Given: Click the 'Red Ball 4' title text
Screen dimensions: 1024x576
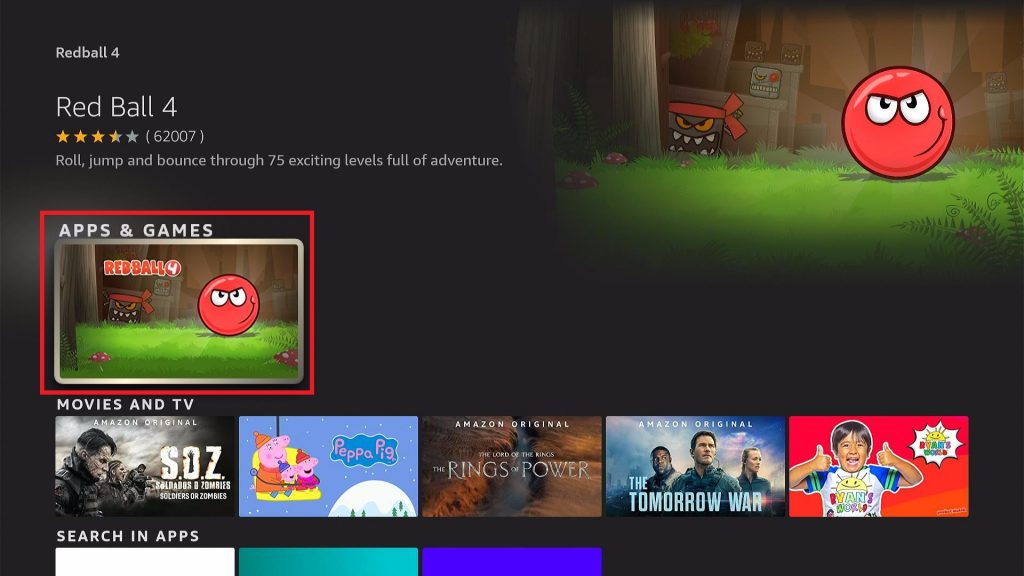Looking at the screenshot, I should tap(116, 107).
